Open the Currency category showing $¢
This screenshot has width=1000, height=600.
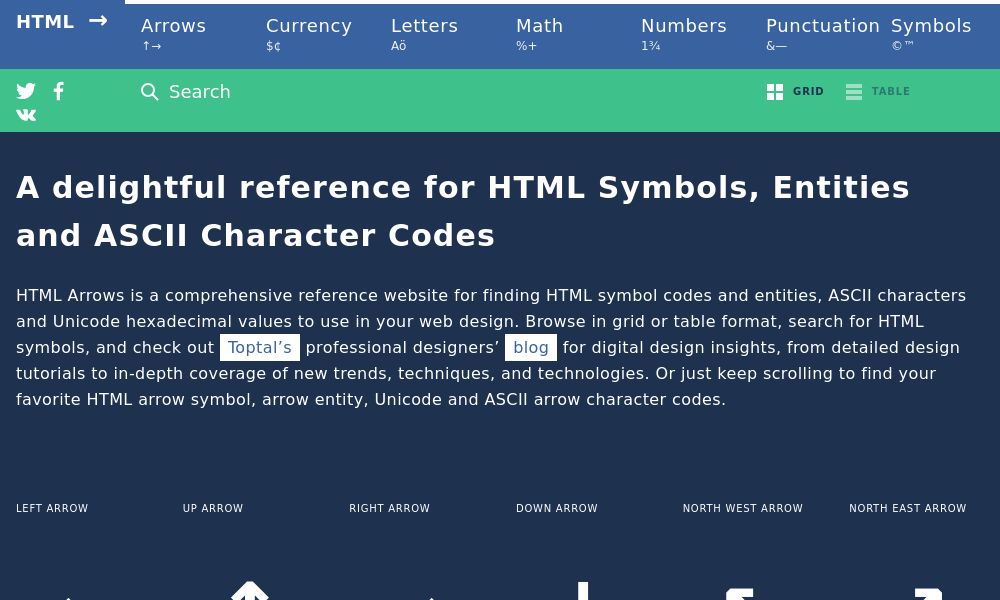pyautogui.click(x=308, y=33)
